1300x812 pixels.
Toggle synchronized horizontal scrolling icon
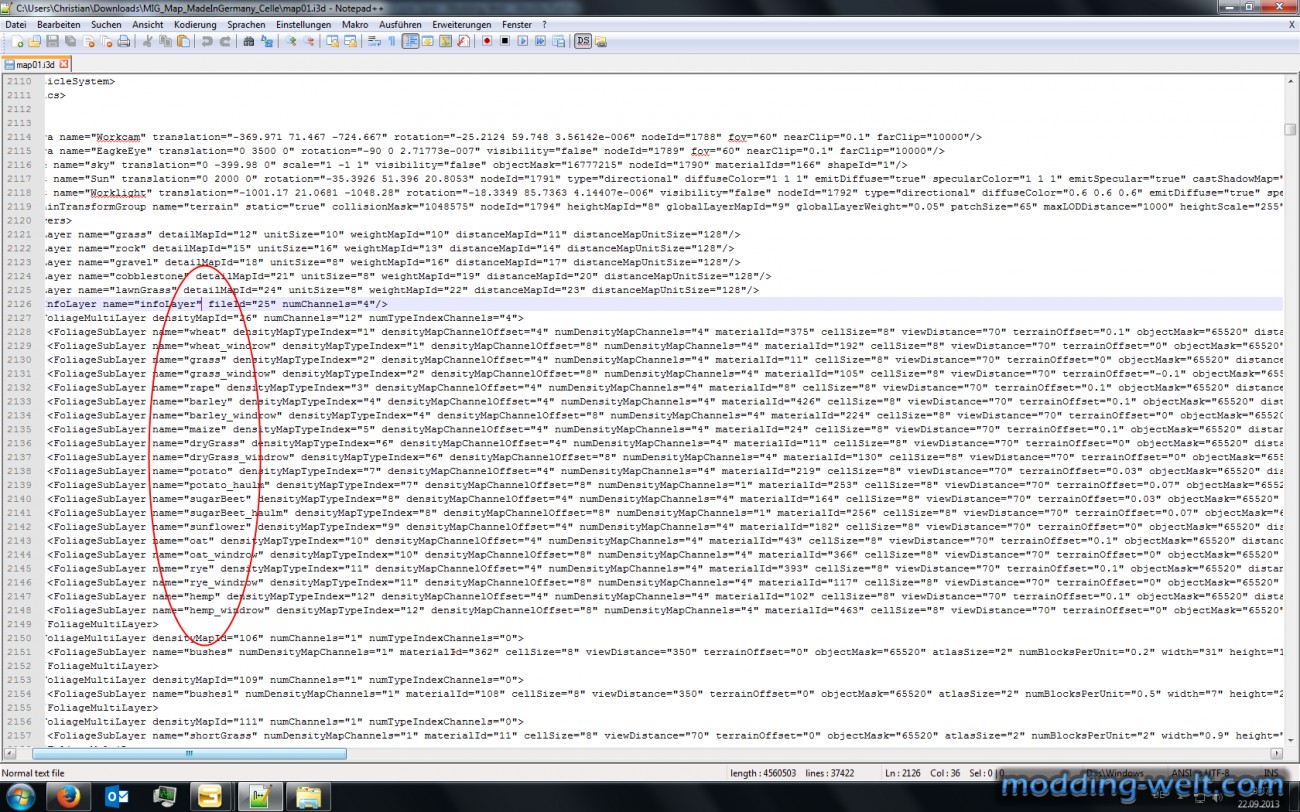click(350, 42)
